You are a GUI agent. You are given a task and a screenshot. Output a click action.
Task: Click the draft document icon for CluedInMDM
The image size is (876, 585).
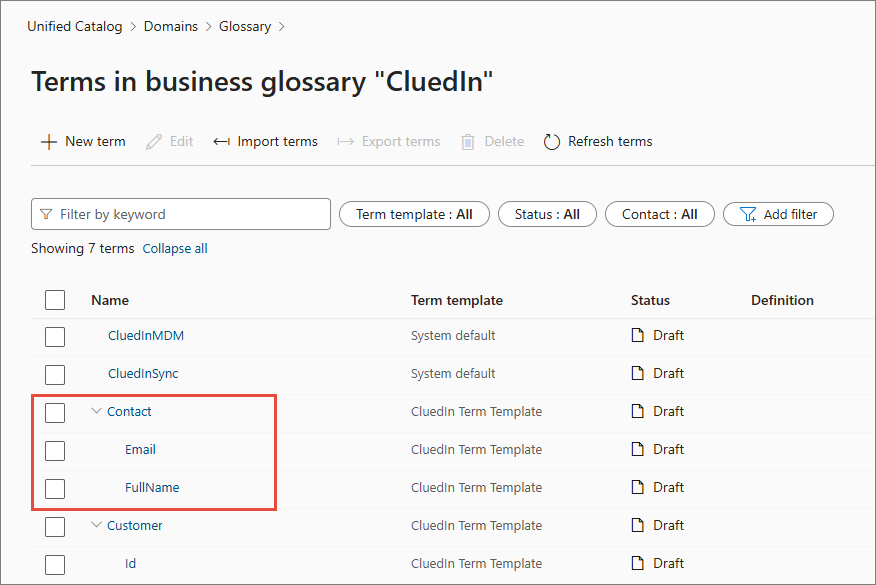(637, 335)
